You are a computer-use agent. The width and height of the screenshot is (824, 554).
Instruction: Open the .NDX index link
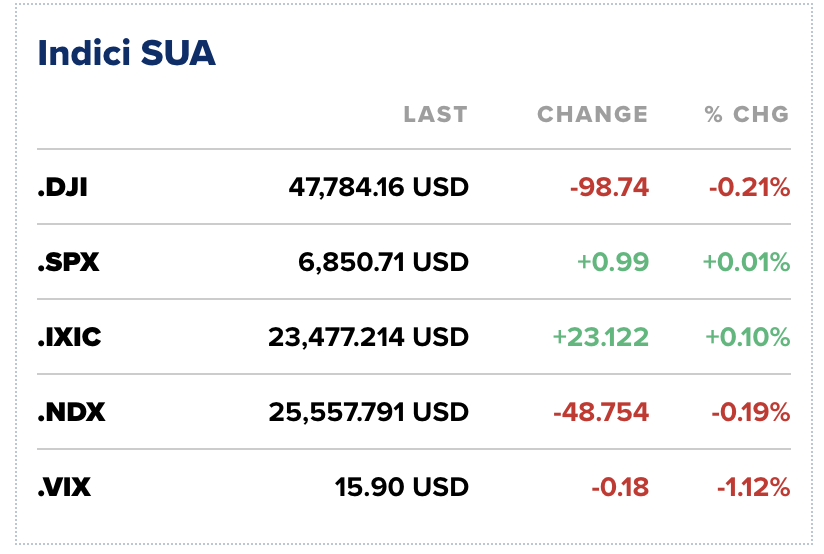[72, 412]
